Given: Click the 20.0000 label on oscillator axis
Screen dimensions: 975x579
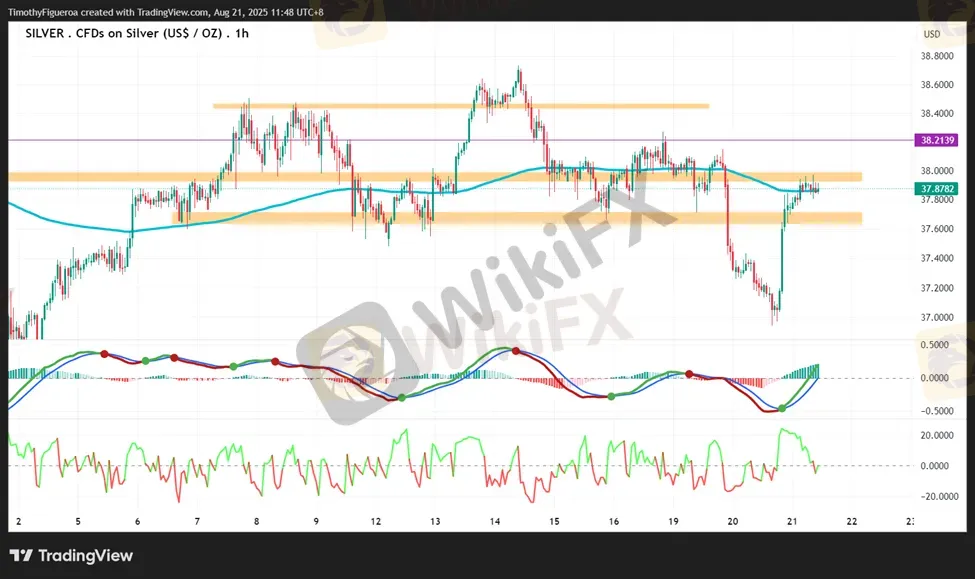Looking at the screenshot, I should (x=936, y=435).
